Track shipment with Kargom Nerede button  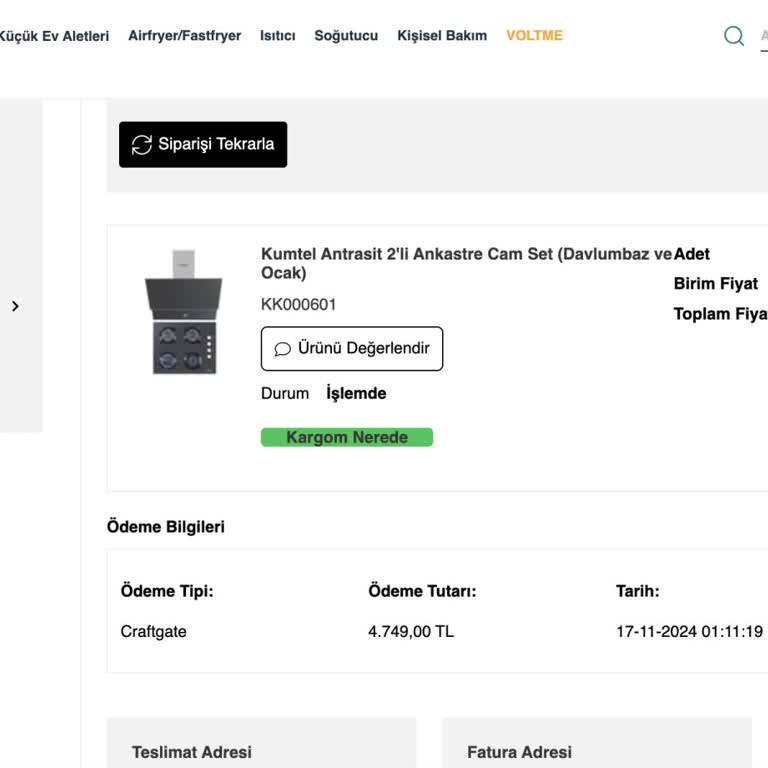[x=347, y=437]
